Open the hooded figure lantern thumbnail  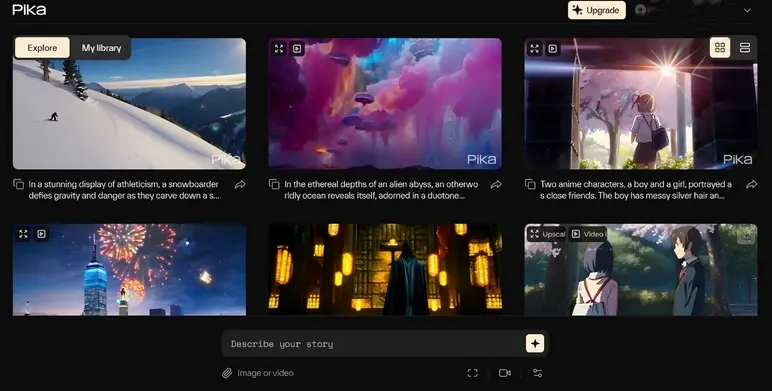[x=385, y=270]
